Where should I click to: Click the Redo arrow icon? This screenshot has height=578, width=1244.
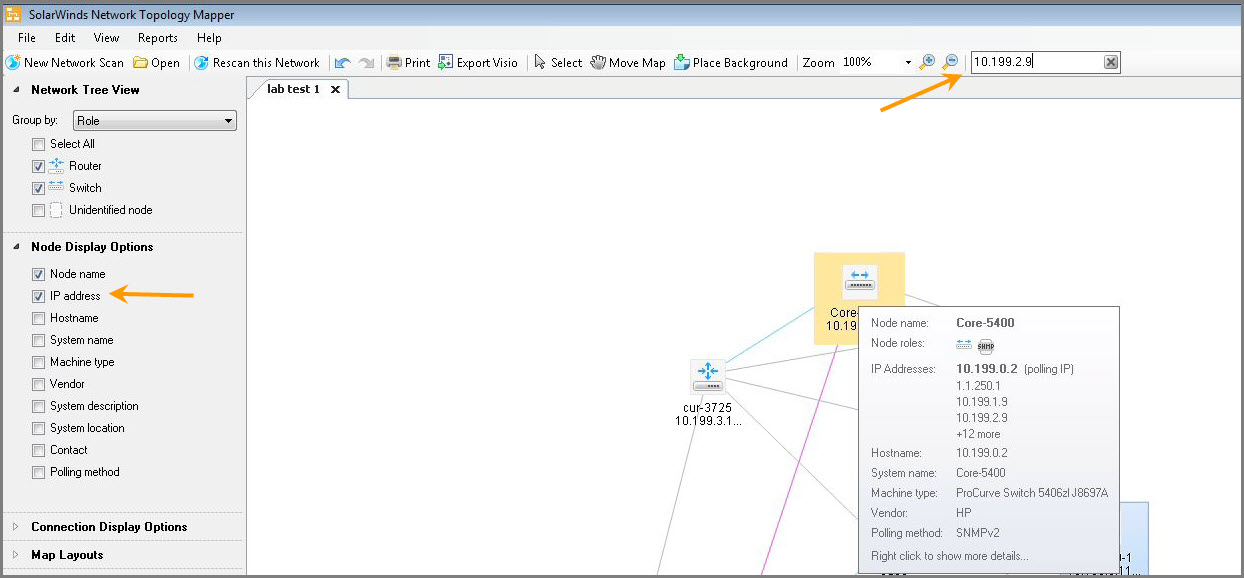coord(366,62)
